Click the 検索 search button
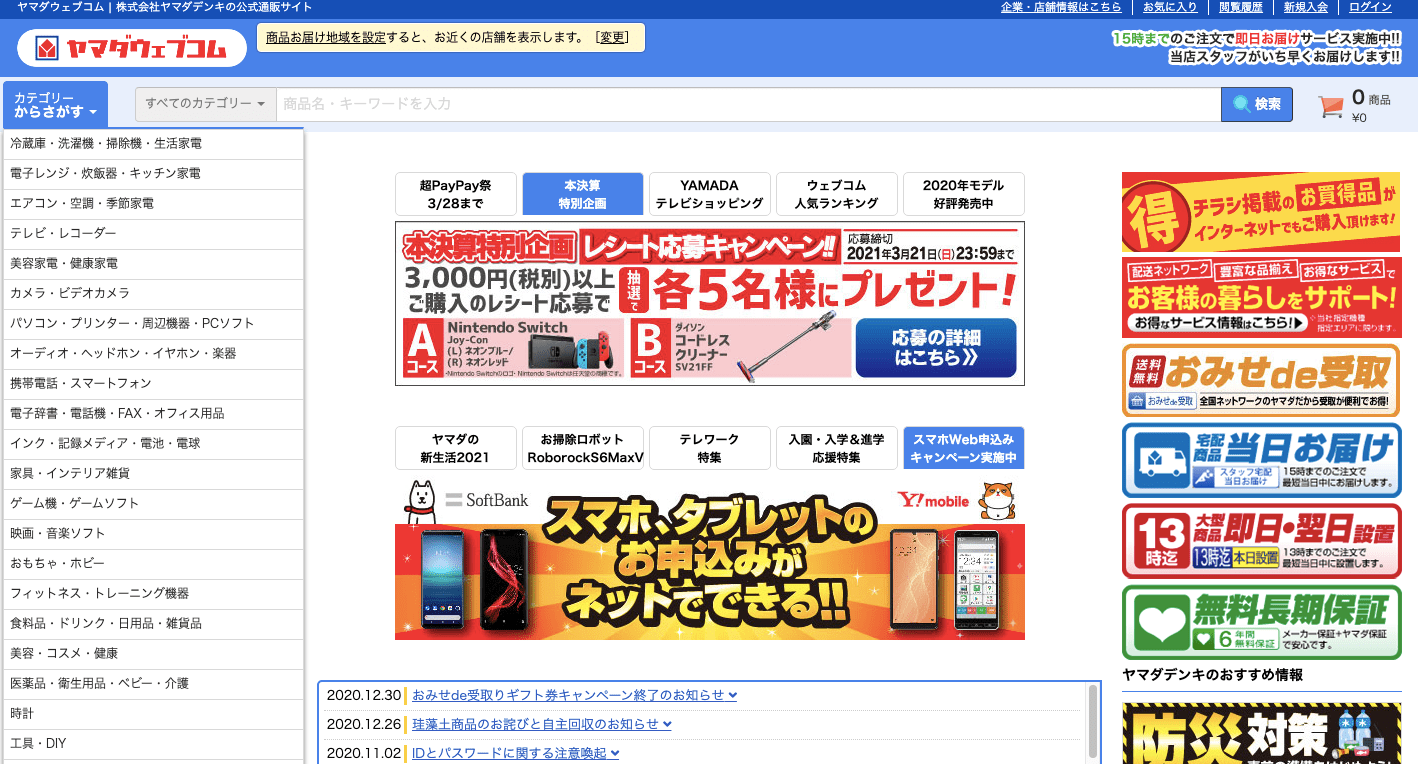Image resolution: width=1418 pixels, height=764 pixels. pyautogui.click(x=1257, y=104)
